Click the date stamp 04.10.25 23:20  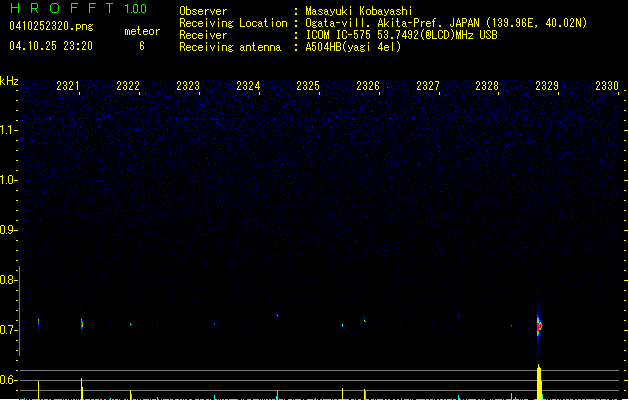pyautogui.click(x=51, y=46)
